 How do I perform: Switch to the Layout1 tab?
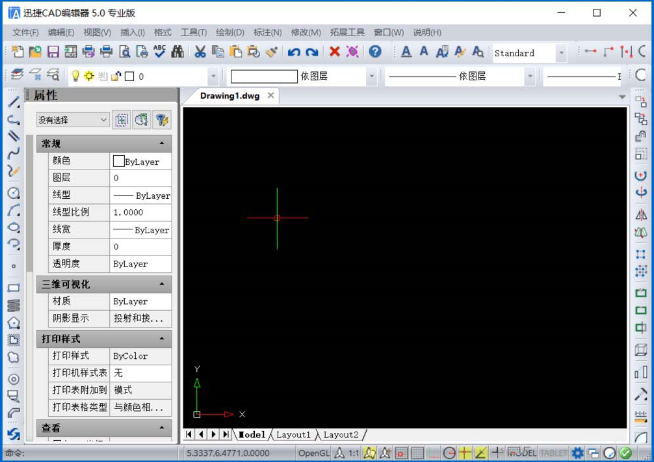pyautogui.click(x=293, y=435)
